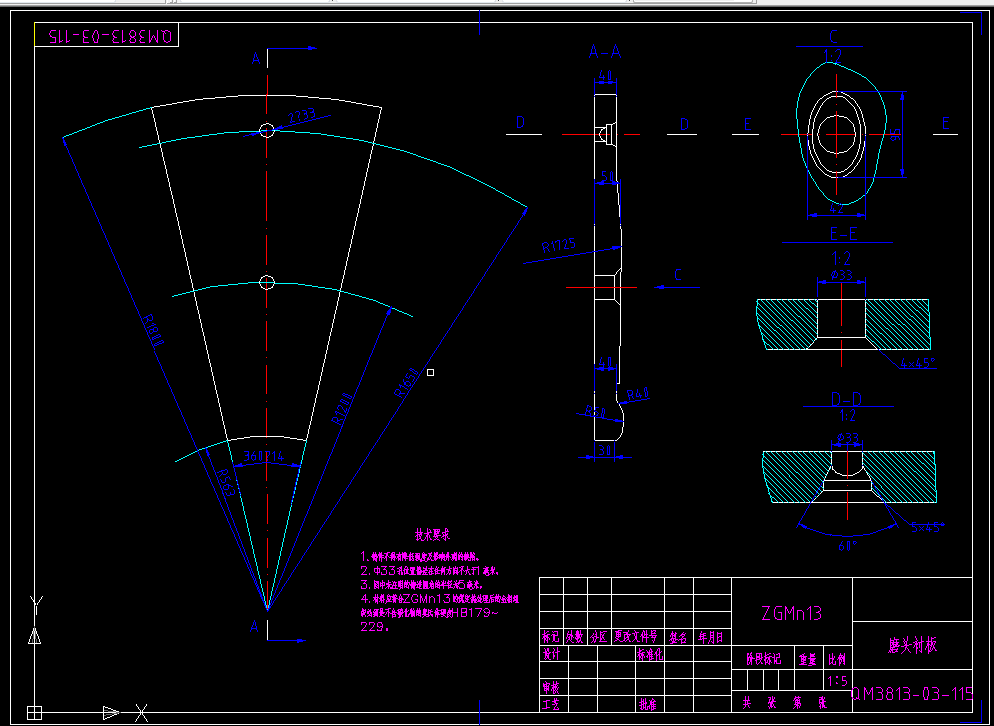Select the 360°/14 angle dimension
The width and height of the screenshot is (994, 726).
(266, 457)
